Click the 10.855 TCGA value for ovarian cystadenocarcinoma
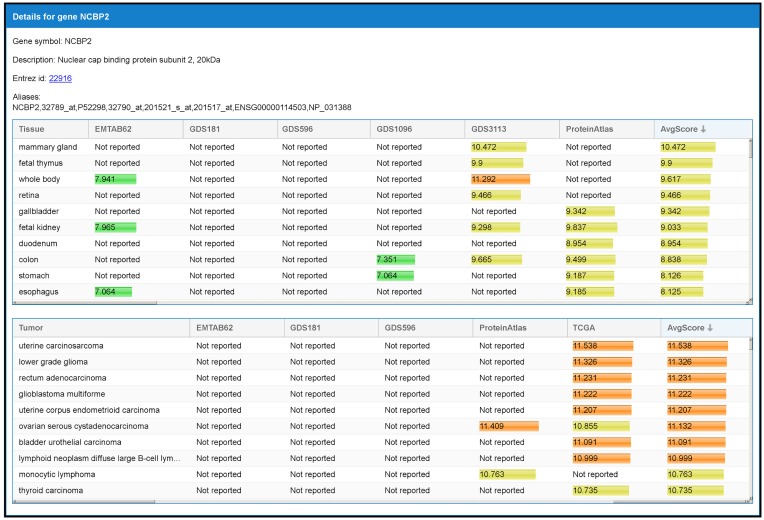The image size is (764, 520). pyautogui.click(x=601, y=426)
